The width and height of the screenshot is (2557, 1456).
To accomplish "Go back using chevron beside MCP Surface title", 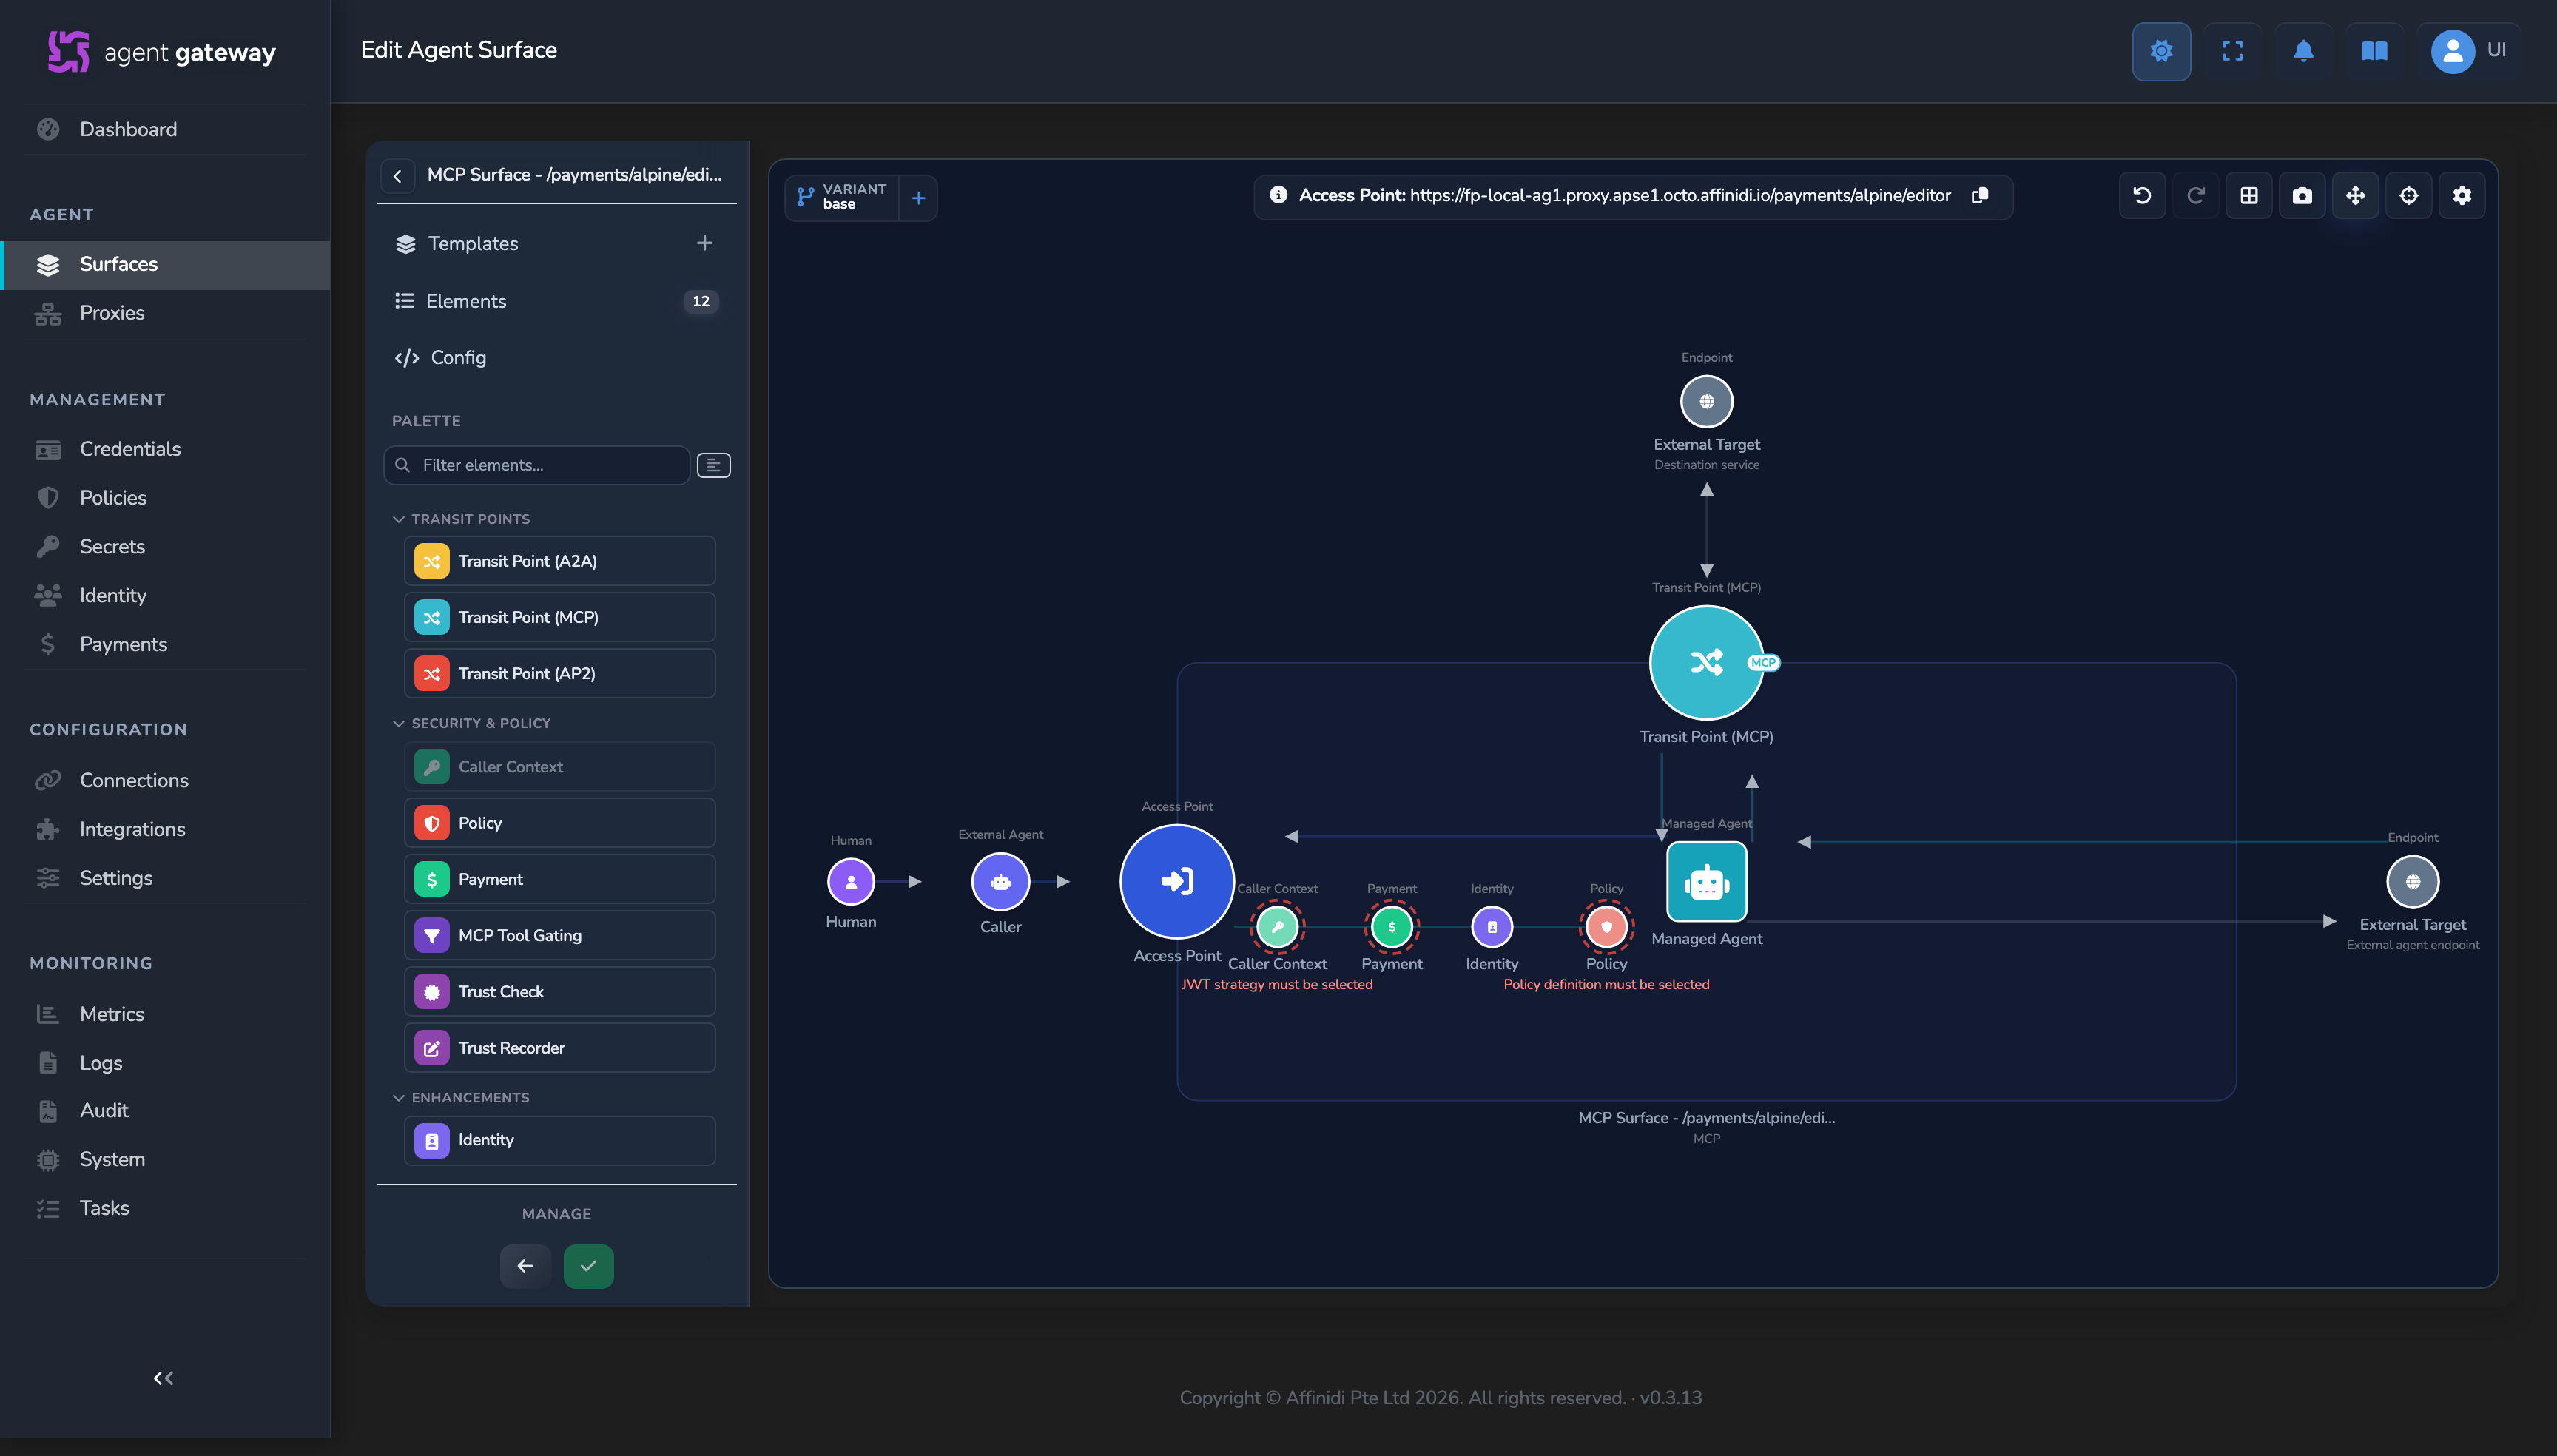I will 397,176.
